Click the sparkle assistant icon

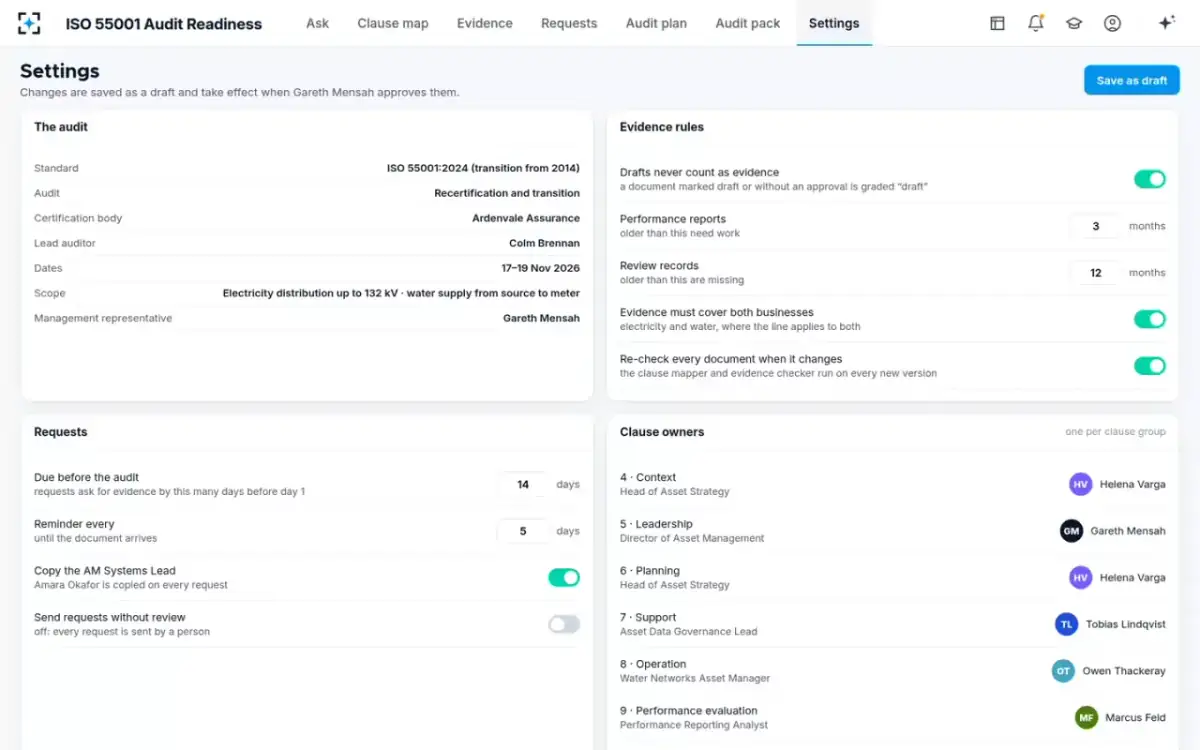(1166, 23)
